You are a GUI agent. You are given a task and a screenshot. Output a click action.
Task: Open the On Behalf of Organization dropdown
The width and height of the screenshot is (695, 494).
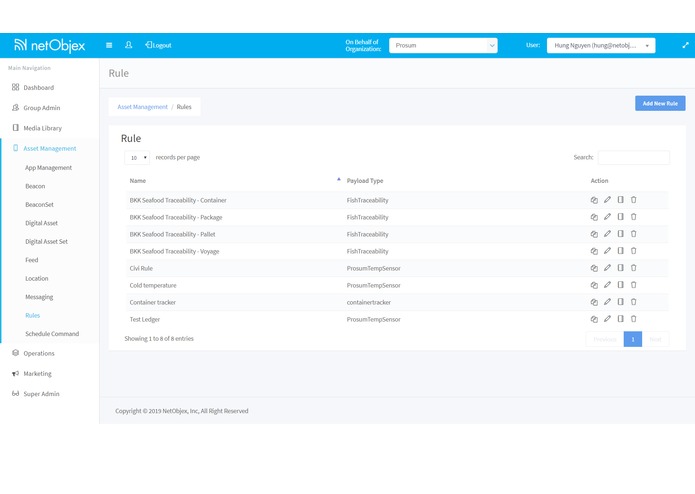(x=443, y=46)
